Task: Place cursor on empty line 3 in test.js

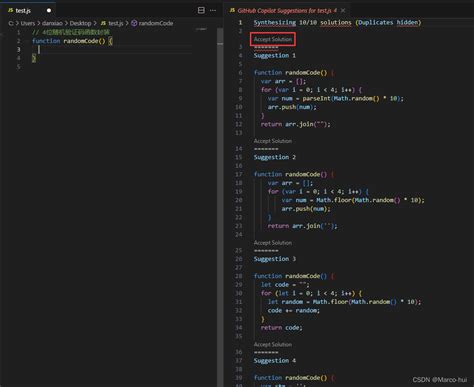Action: pyautogui.click(x=113, y=50)
